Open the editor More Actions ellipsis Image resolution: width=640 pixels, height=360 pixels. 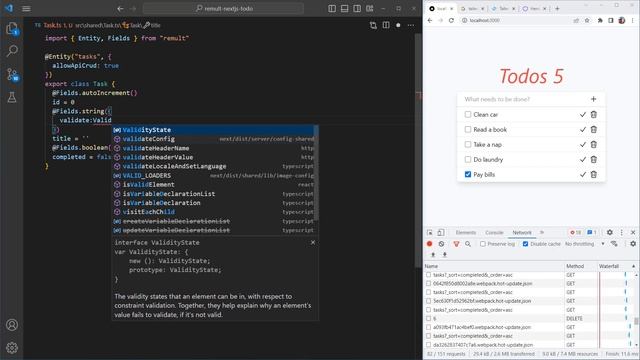(411, 25)
